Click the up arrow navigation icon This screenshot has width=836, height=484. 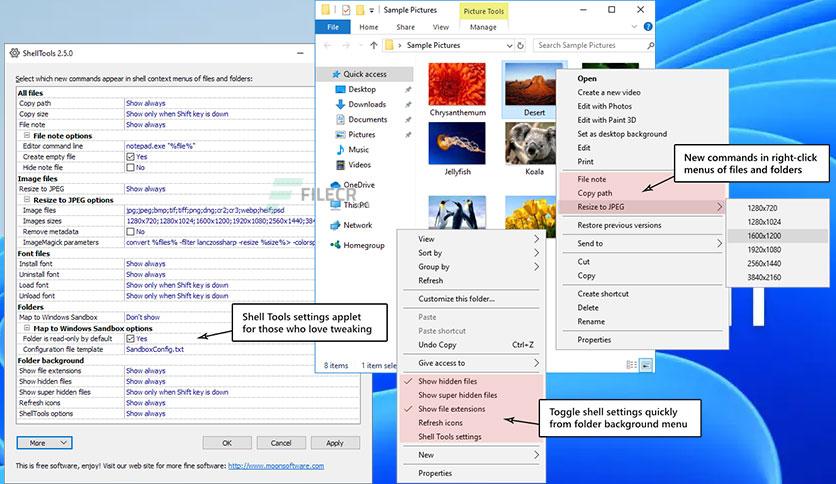click(374, 45)
